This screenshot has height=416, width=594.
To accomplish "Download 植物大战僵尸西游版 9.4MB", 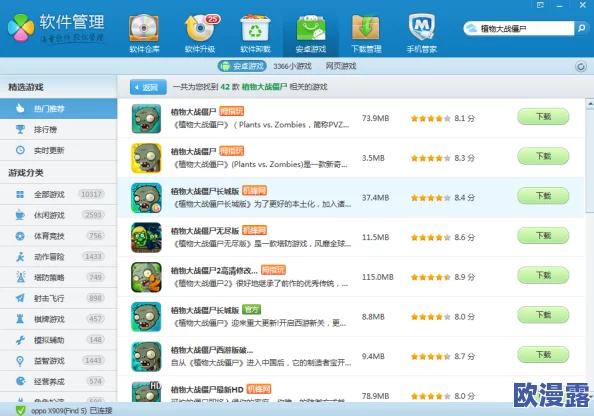I will (x=543, y=355).
